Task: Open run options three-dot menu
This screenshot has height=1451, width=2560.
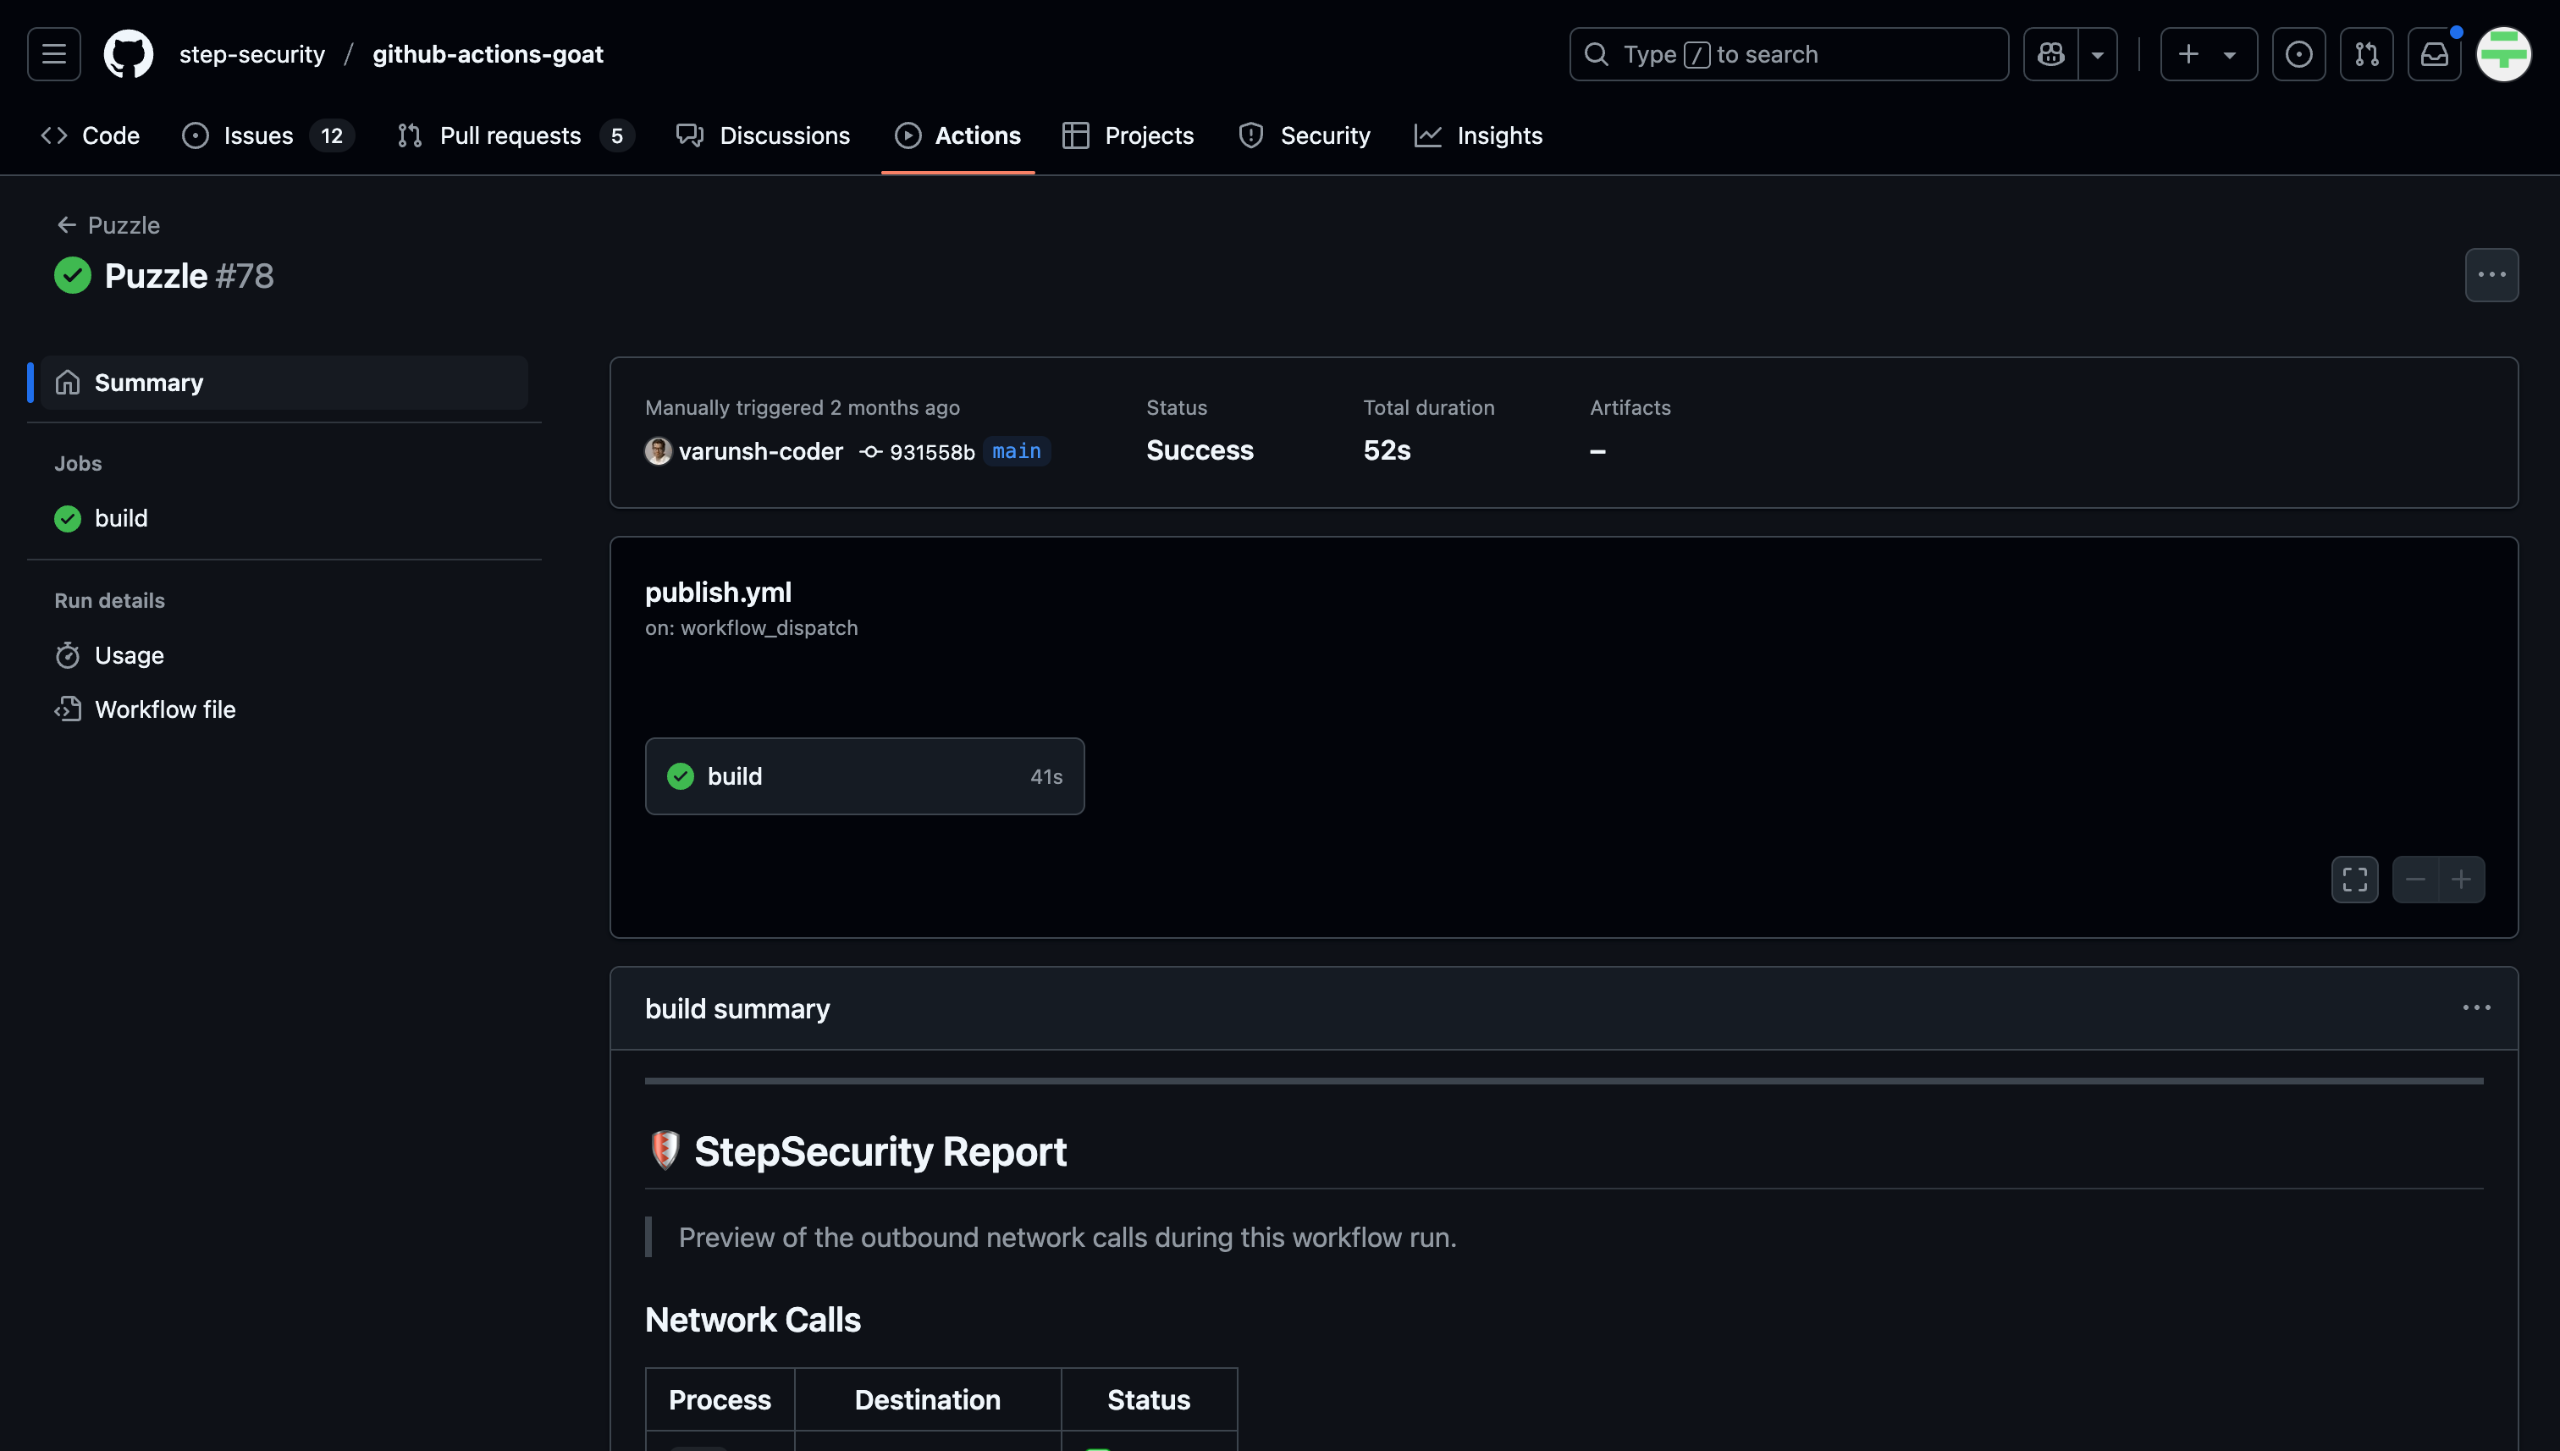Action: click(2491, 275)
